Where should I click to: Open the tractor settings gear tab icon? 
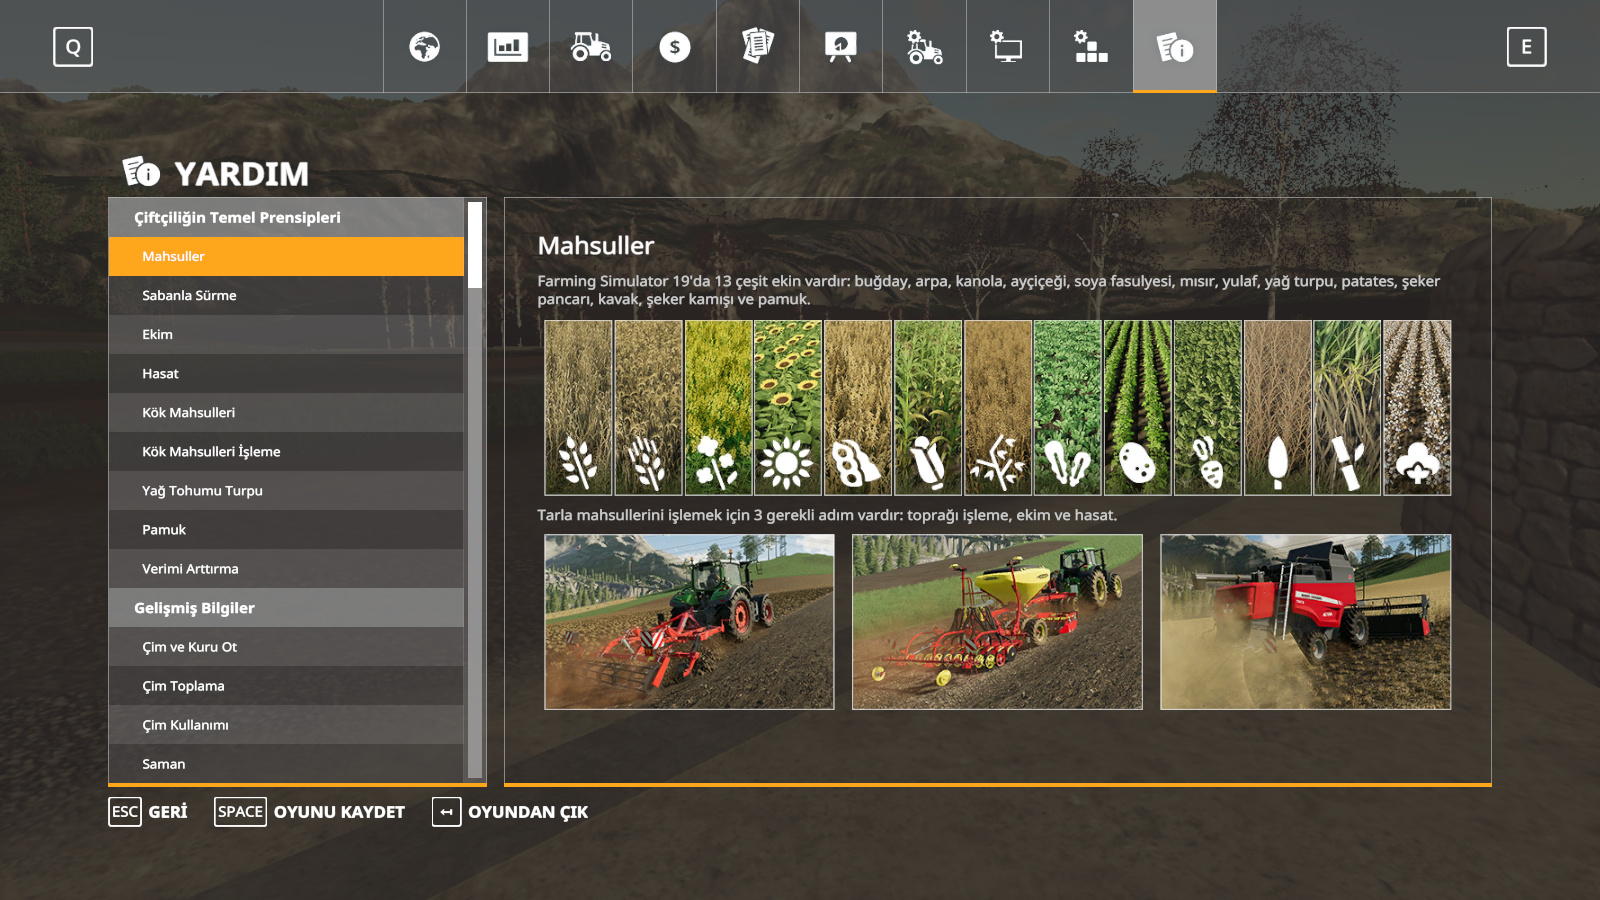click(x=924, y=46)
